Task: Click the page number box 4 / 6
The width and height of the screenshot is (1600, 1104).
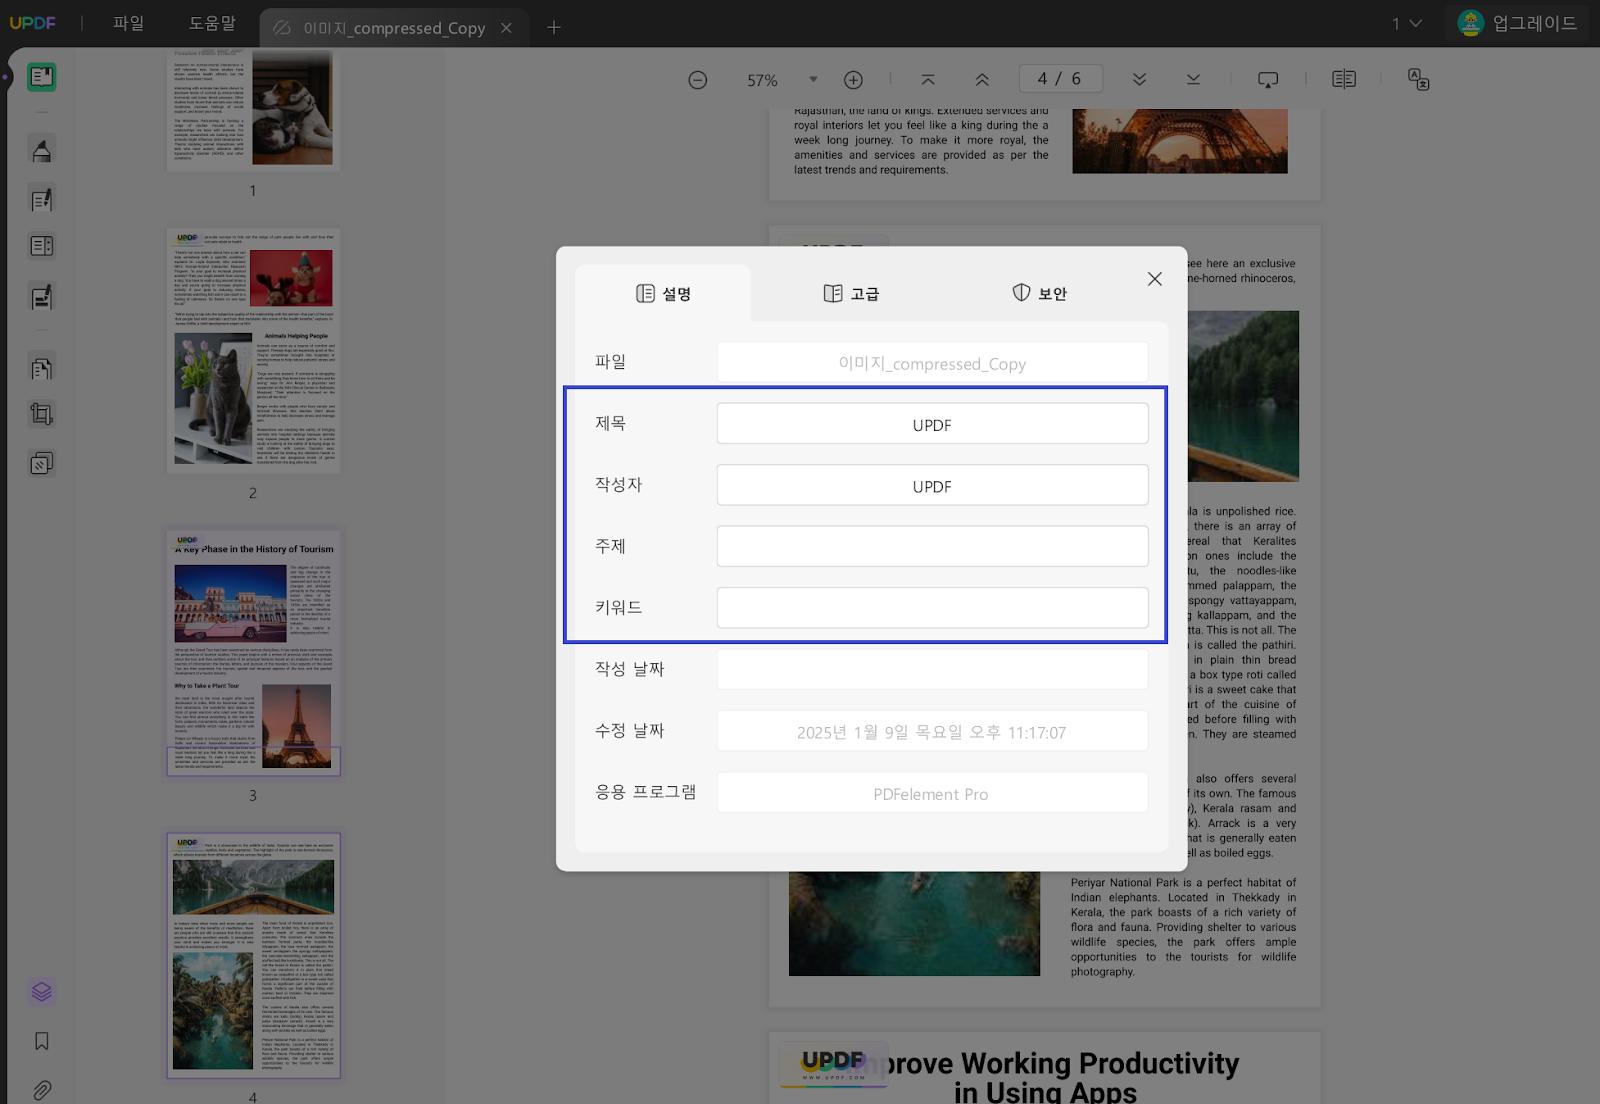Action: (x=1060, y=79)
